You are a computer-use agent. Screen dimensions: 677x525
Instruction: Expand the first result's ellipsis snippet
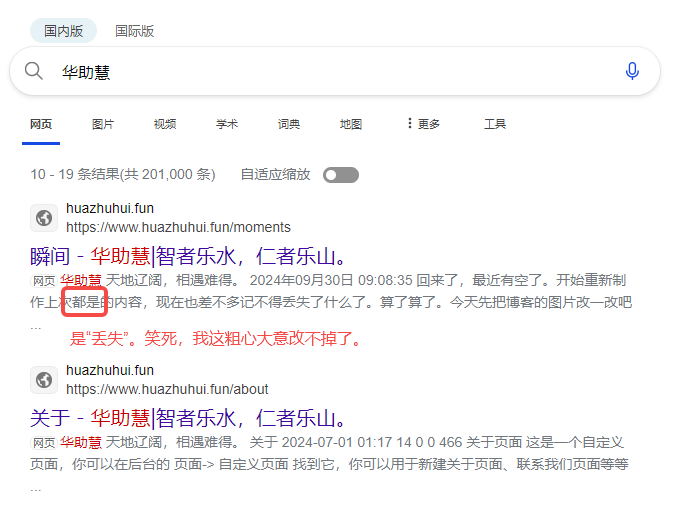click(x=36, y=326)
